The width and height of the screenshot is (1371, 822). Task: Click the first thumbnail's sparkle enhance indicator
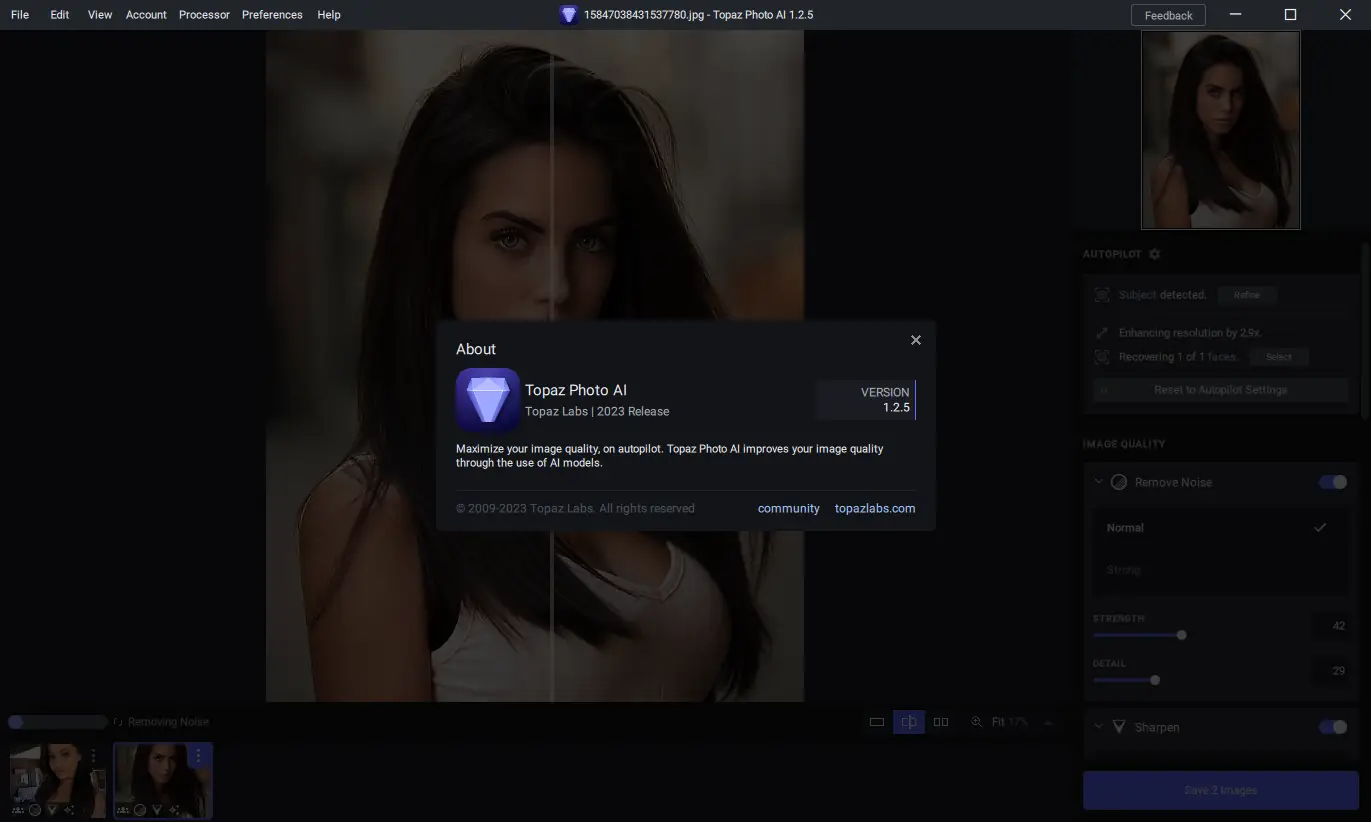click(70, 810)
